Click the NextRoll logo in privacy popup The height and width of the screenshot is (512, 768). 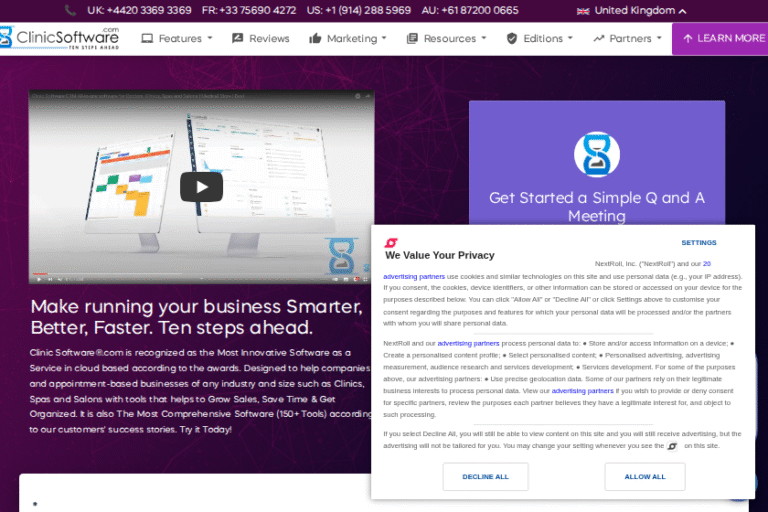(x=391, y=243)
